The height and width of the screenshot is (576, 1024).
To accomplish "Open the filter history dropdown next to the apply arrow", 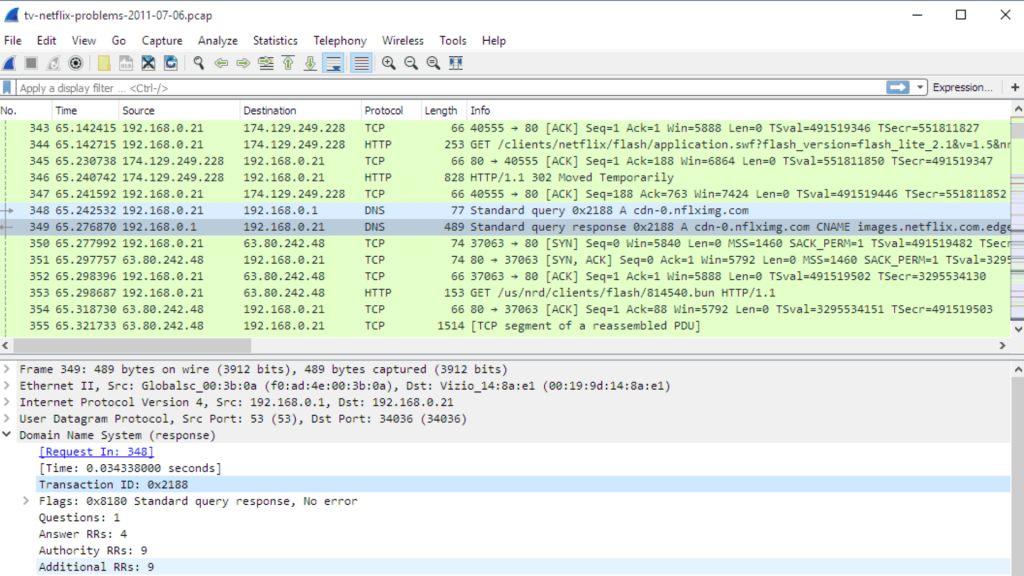I will coord(921,87).
